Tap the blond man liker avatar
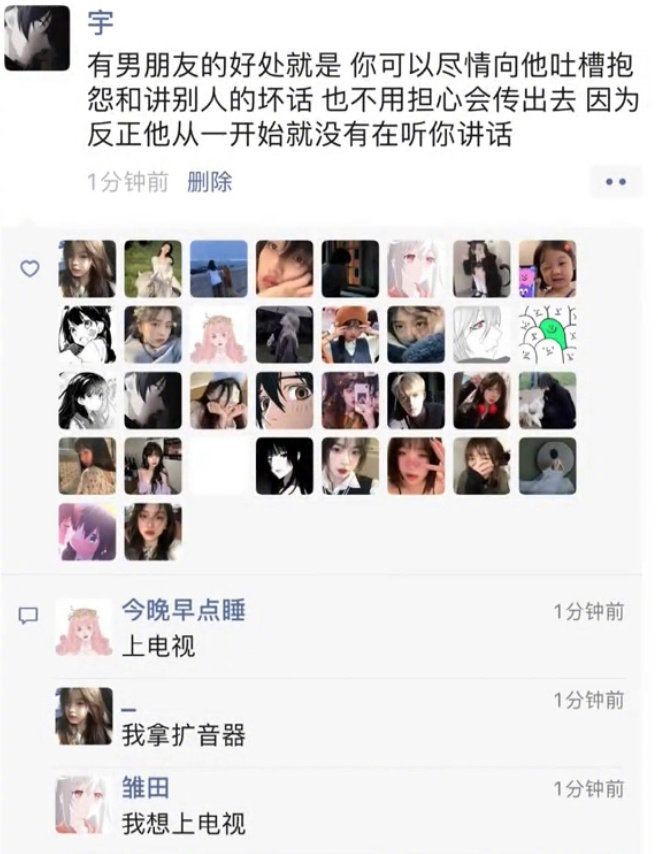The image size is (658, 854). 416,400
